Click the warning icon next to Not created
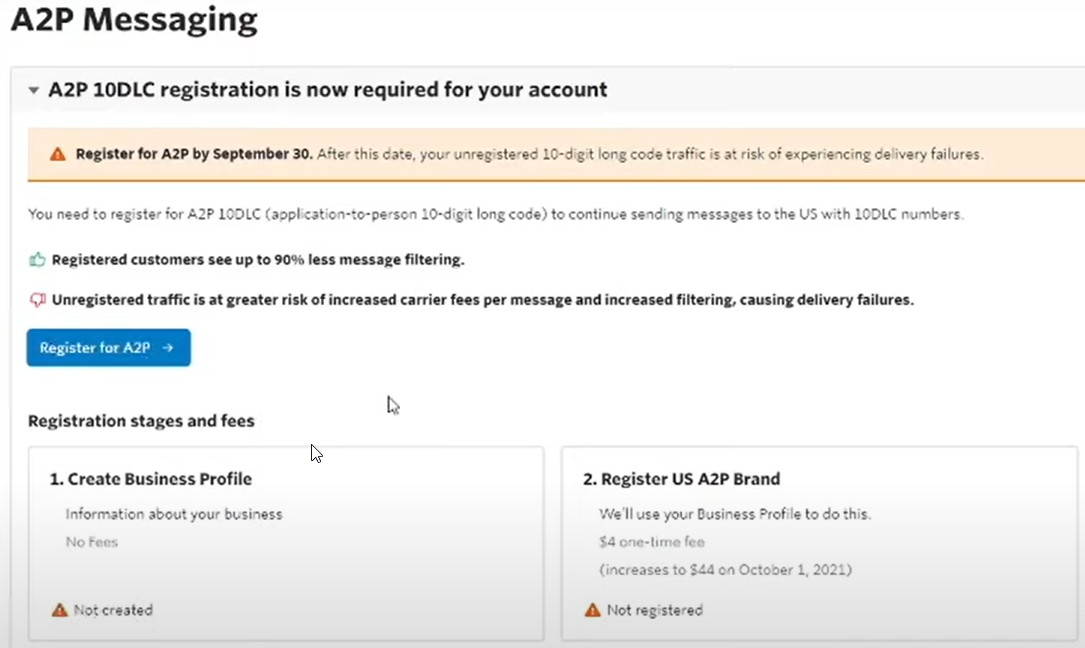The height and width of the screenshot is (648, 1085). [60, 610]
